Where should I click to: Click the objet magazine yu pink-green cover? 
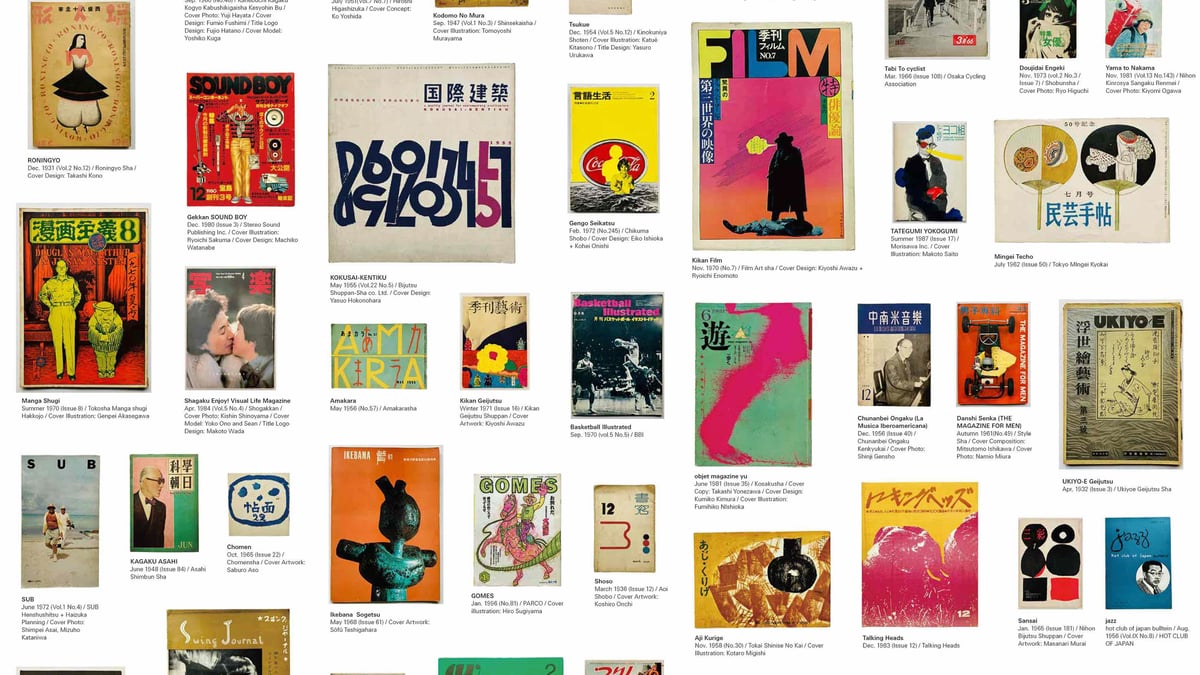coord(753,384)
